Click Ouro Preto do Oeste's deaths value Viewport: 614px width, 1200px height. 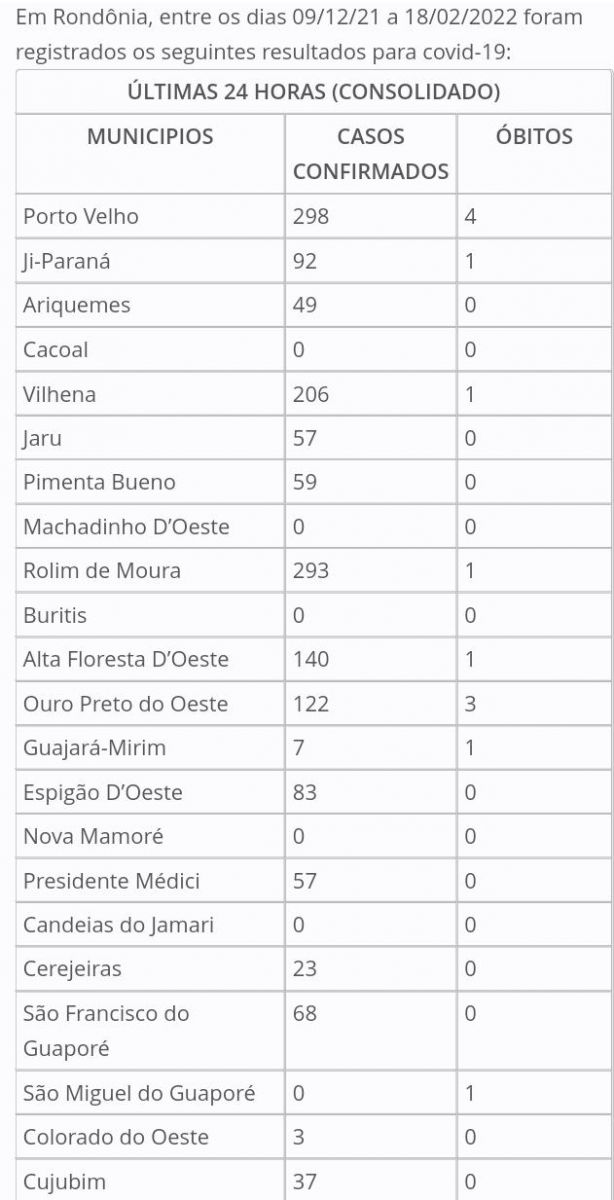[470, 704]
